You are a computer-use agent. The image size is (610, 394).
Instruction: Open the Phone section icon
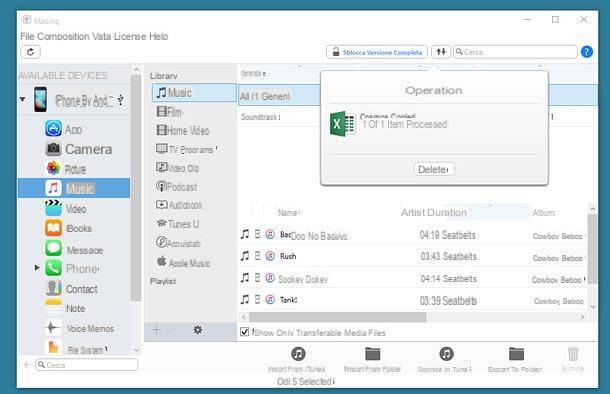53,268
